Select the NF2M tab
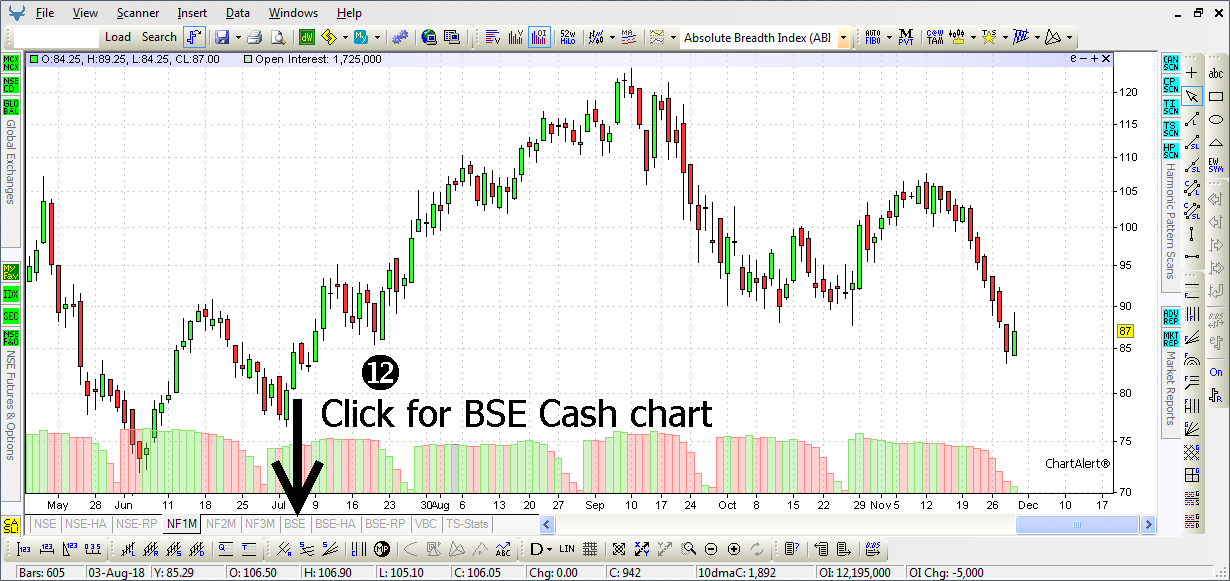 (221, 523)
